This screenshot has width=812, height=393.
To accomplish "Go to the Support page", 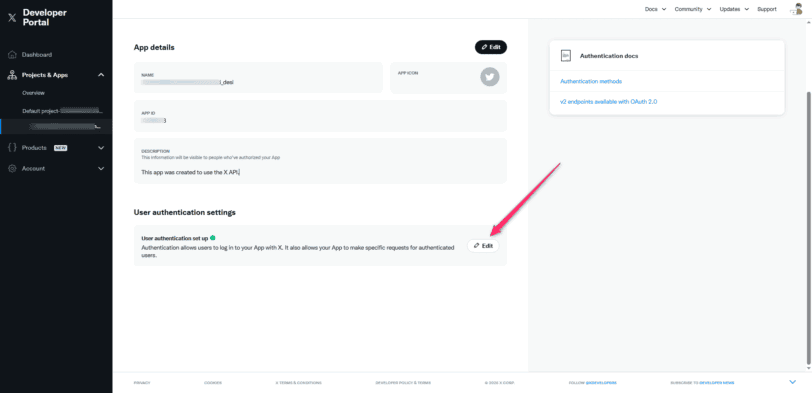I will pos(766,9).
